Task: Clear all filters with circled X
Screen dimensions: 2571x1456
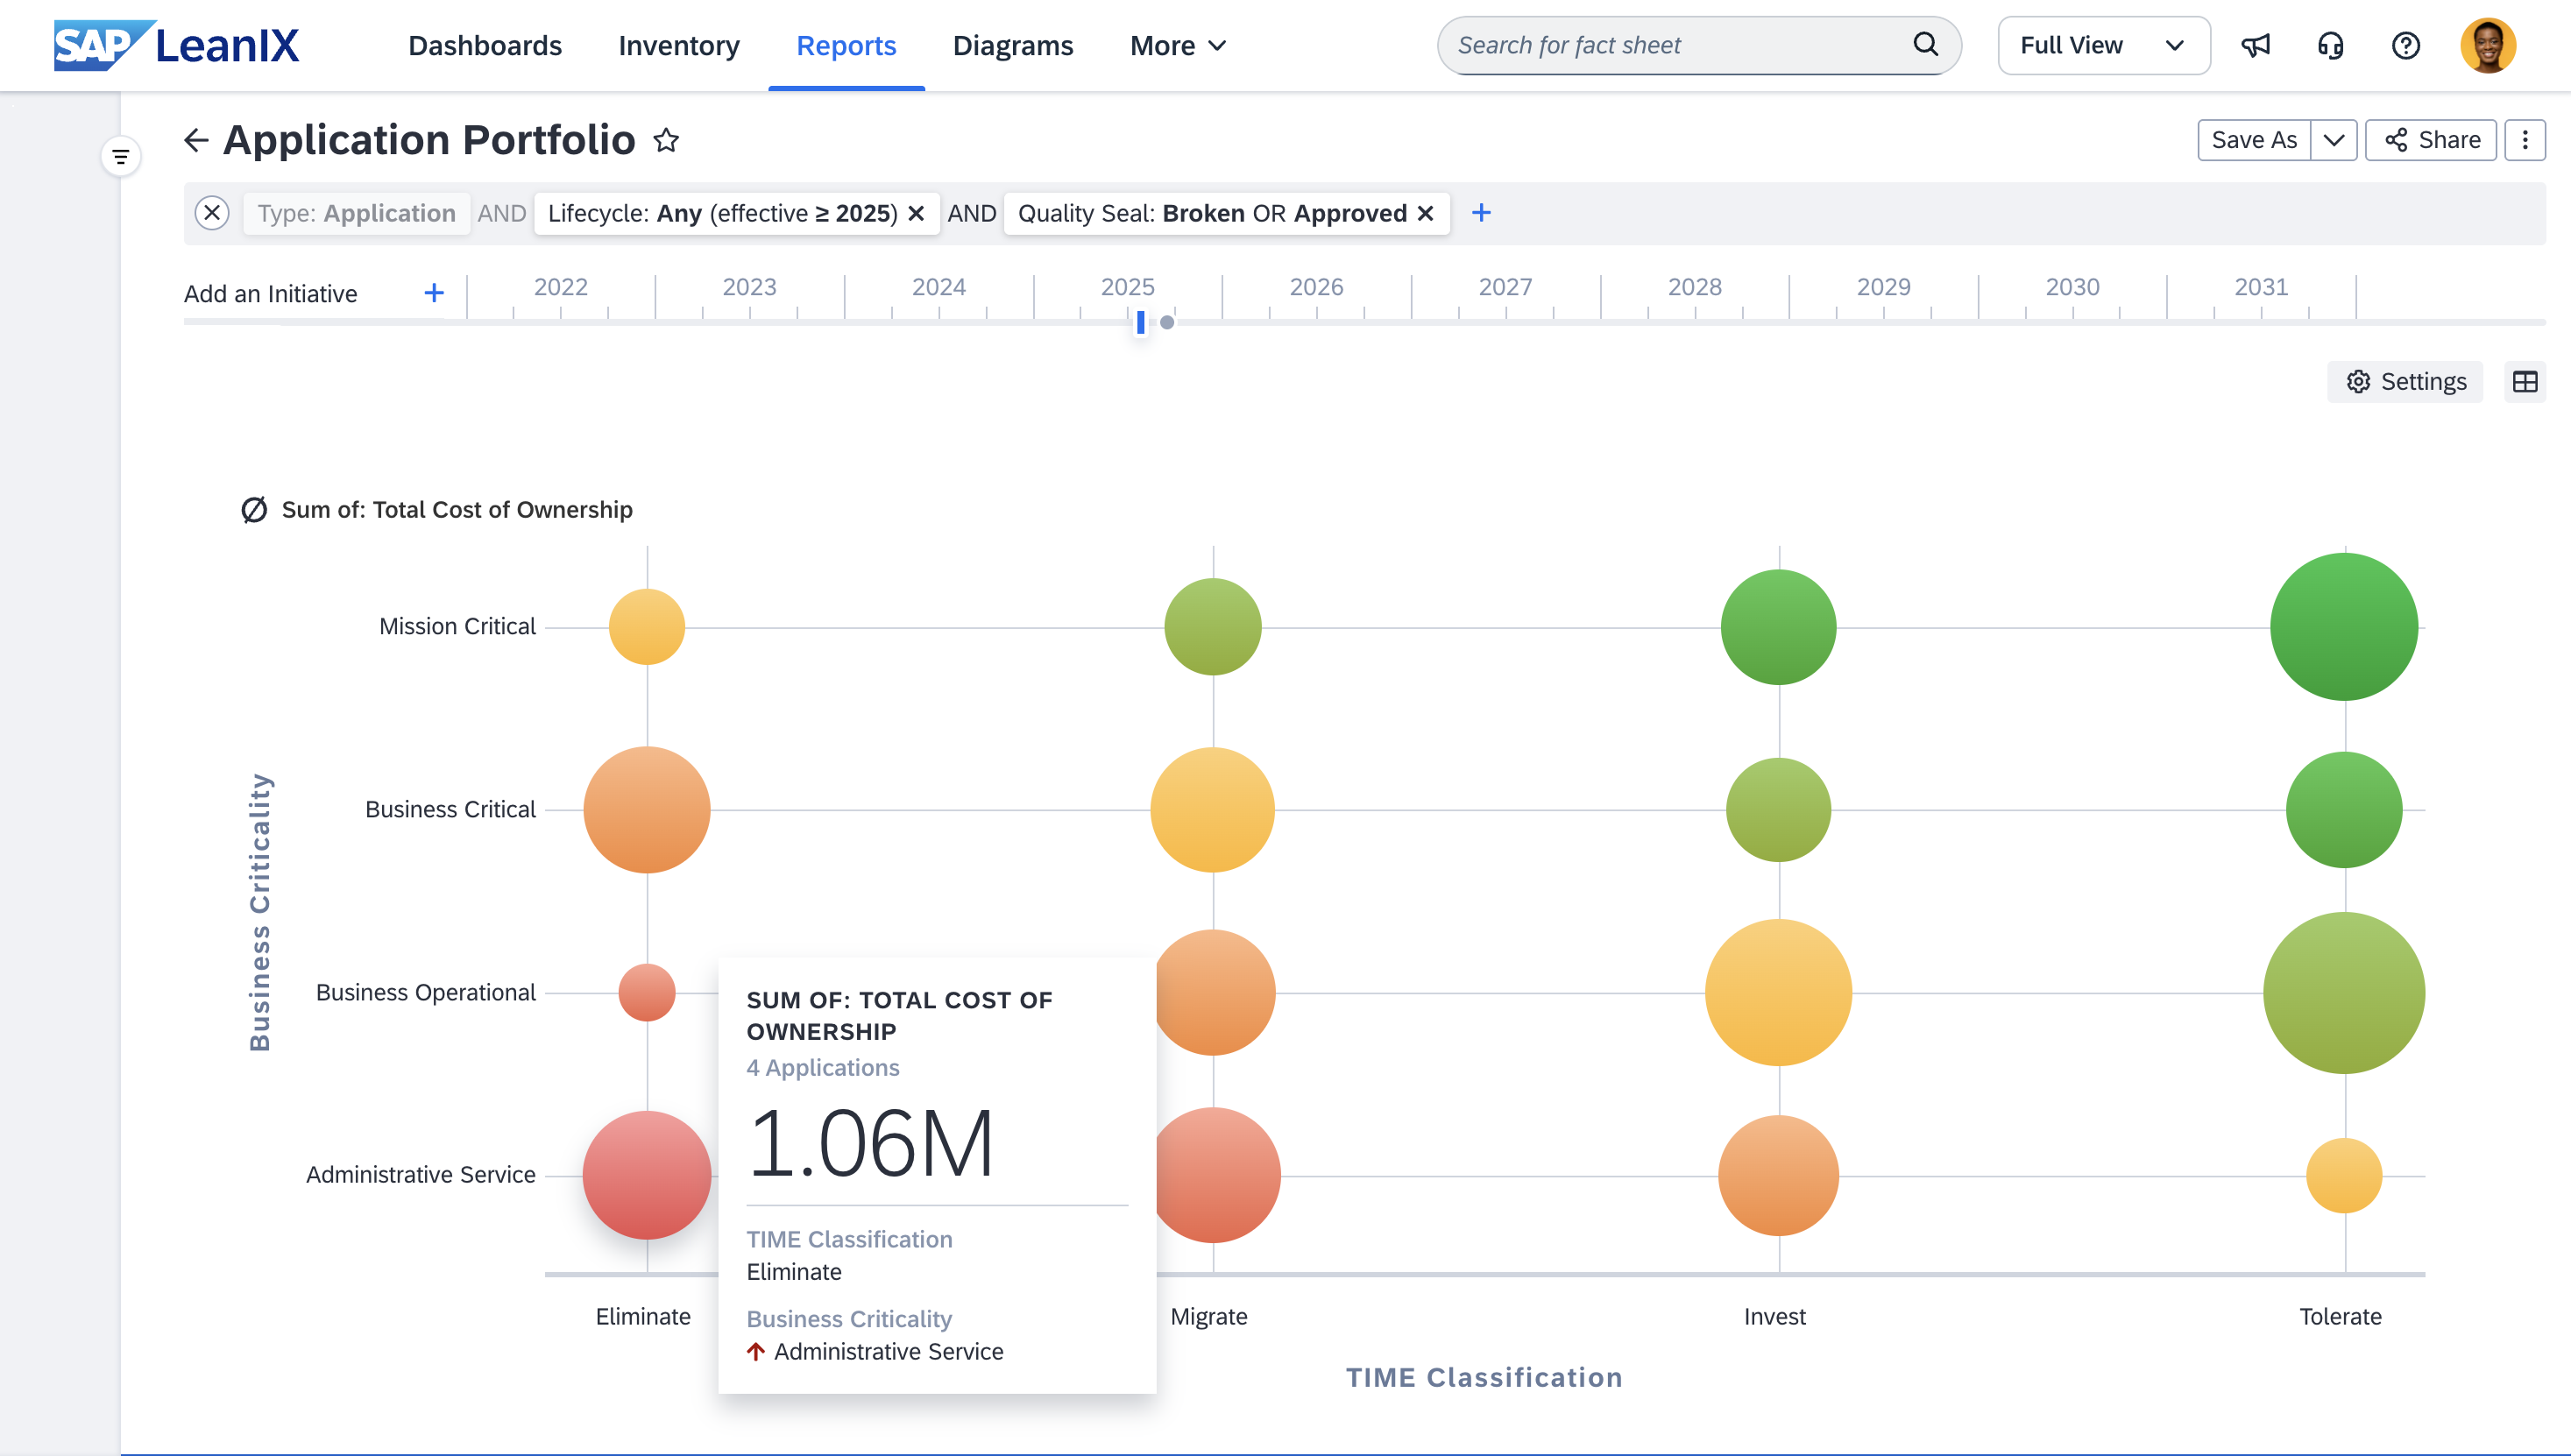Action: (212, 213)
